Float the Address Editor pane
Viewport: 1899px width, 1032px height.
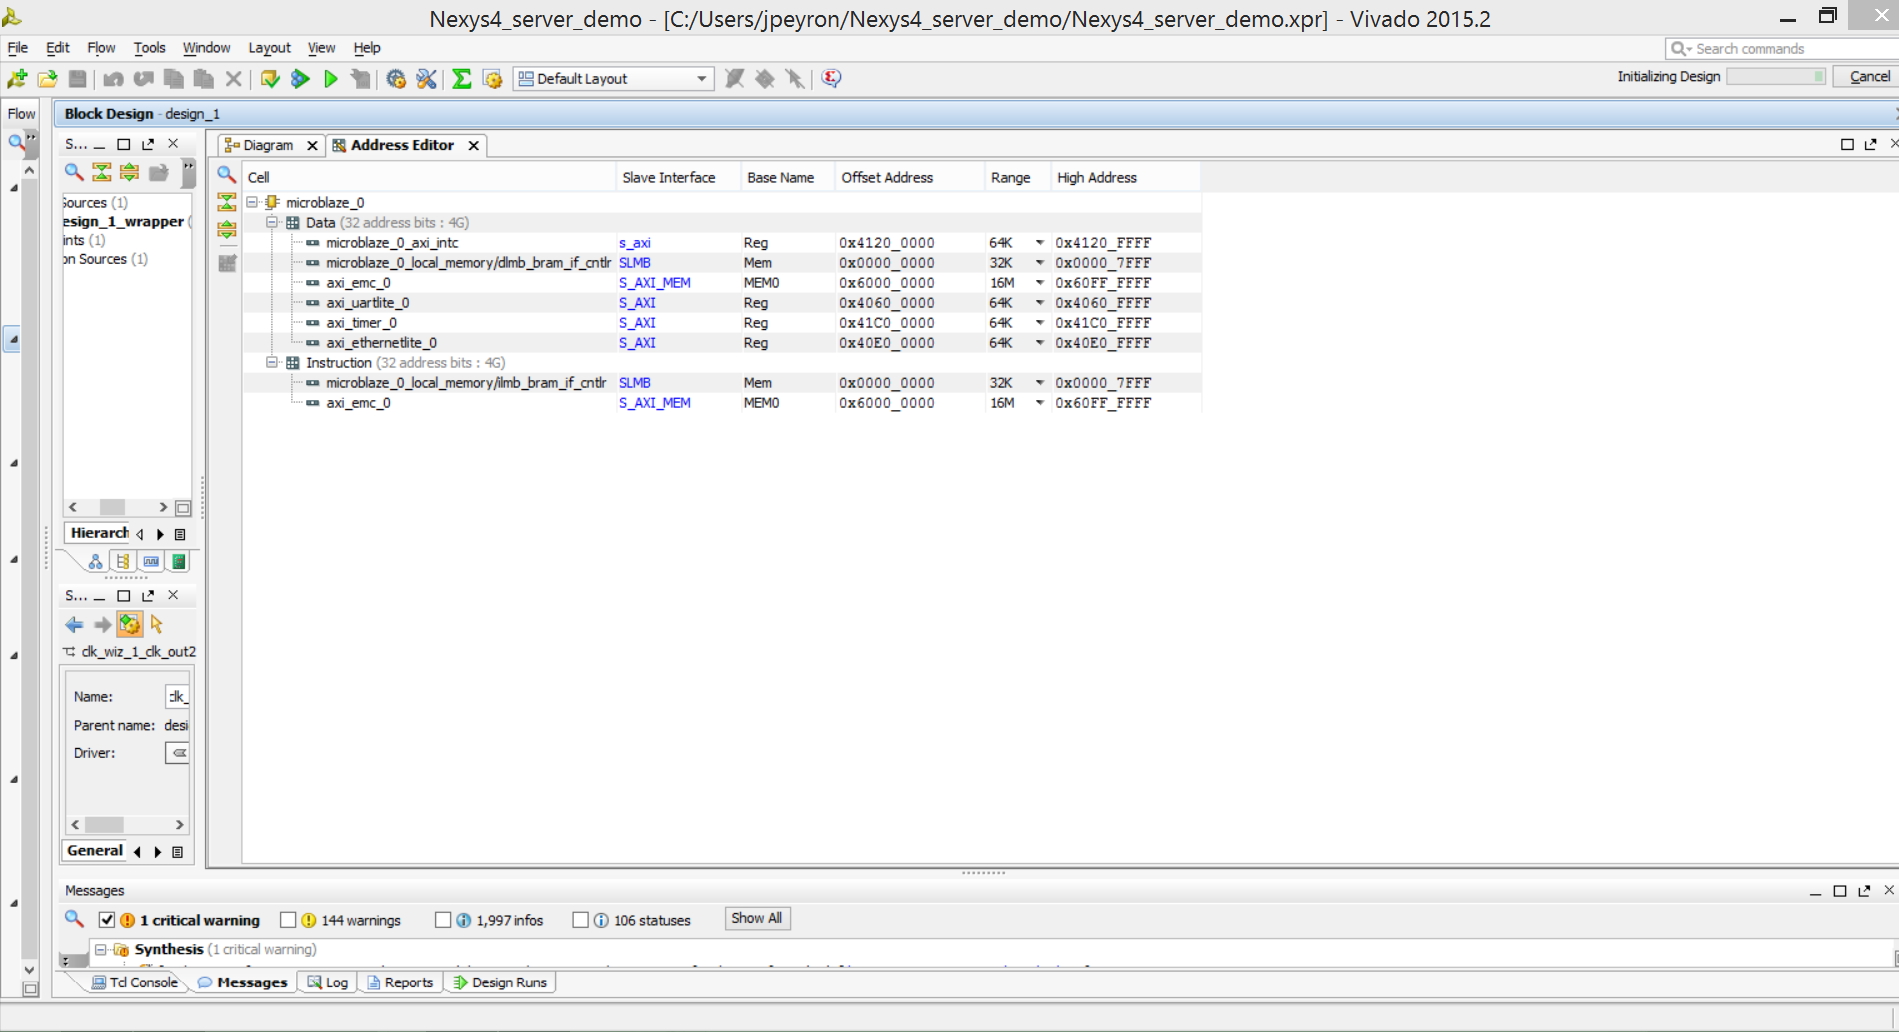coord(1871,144)
